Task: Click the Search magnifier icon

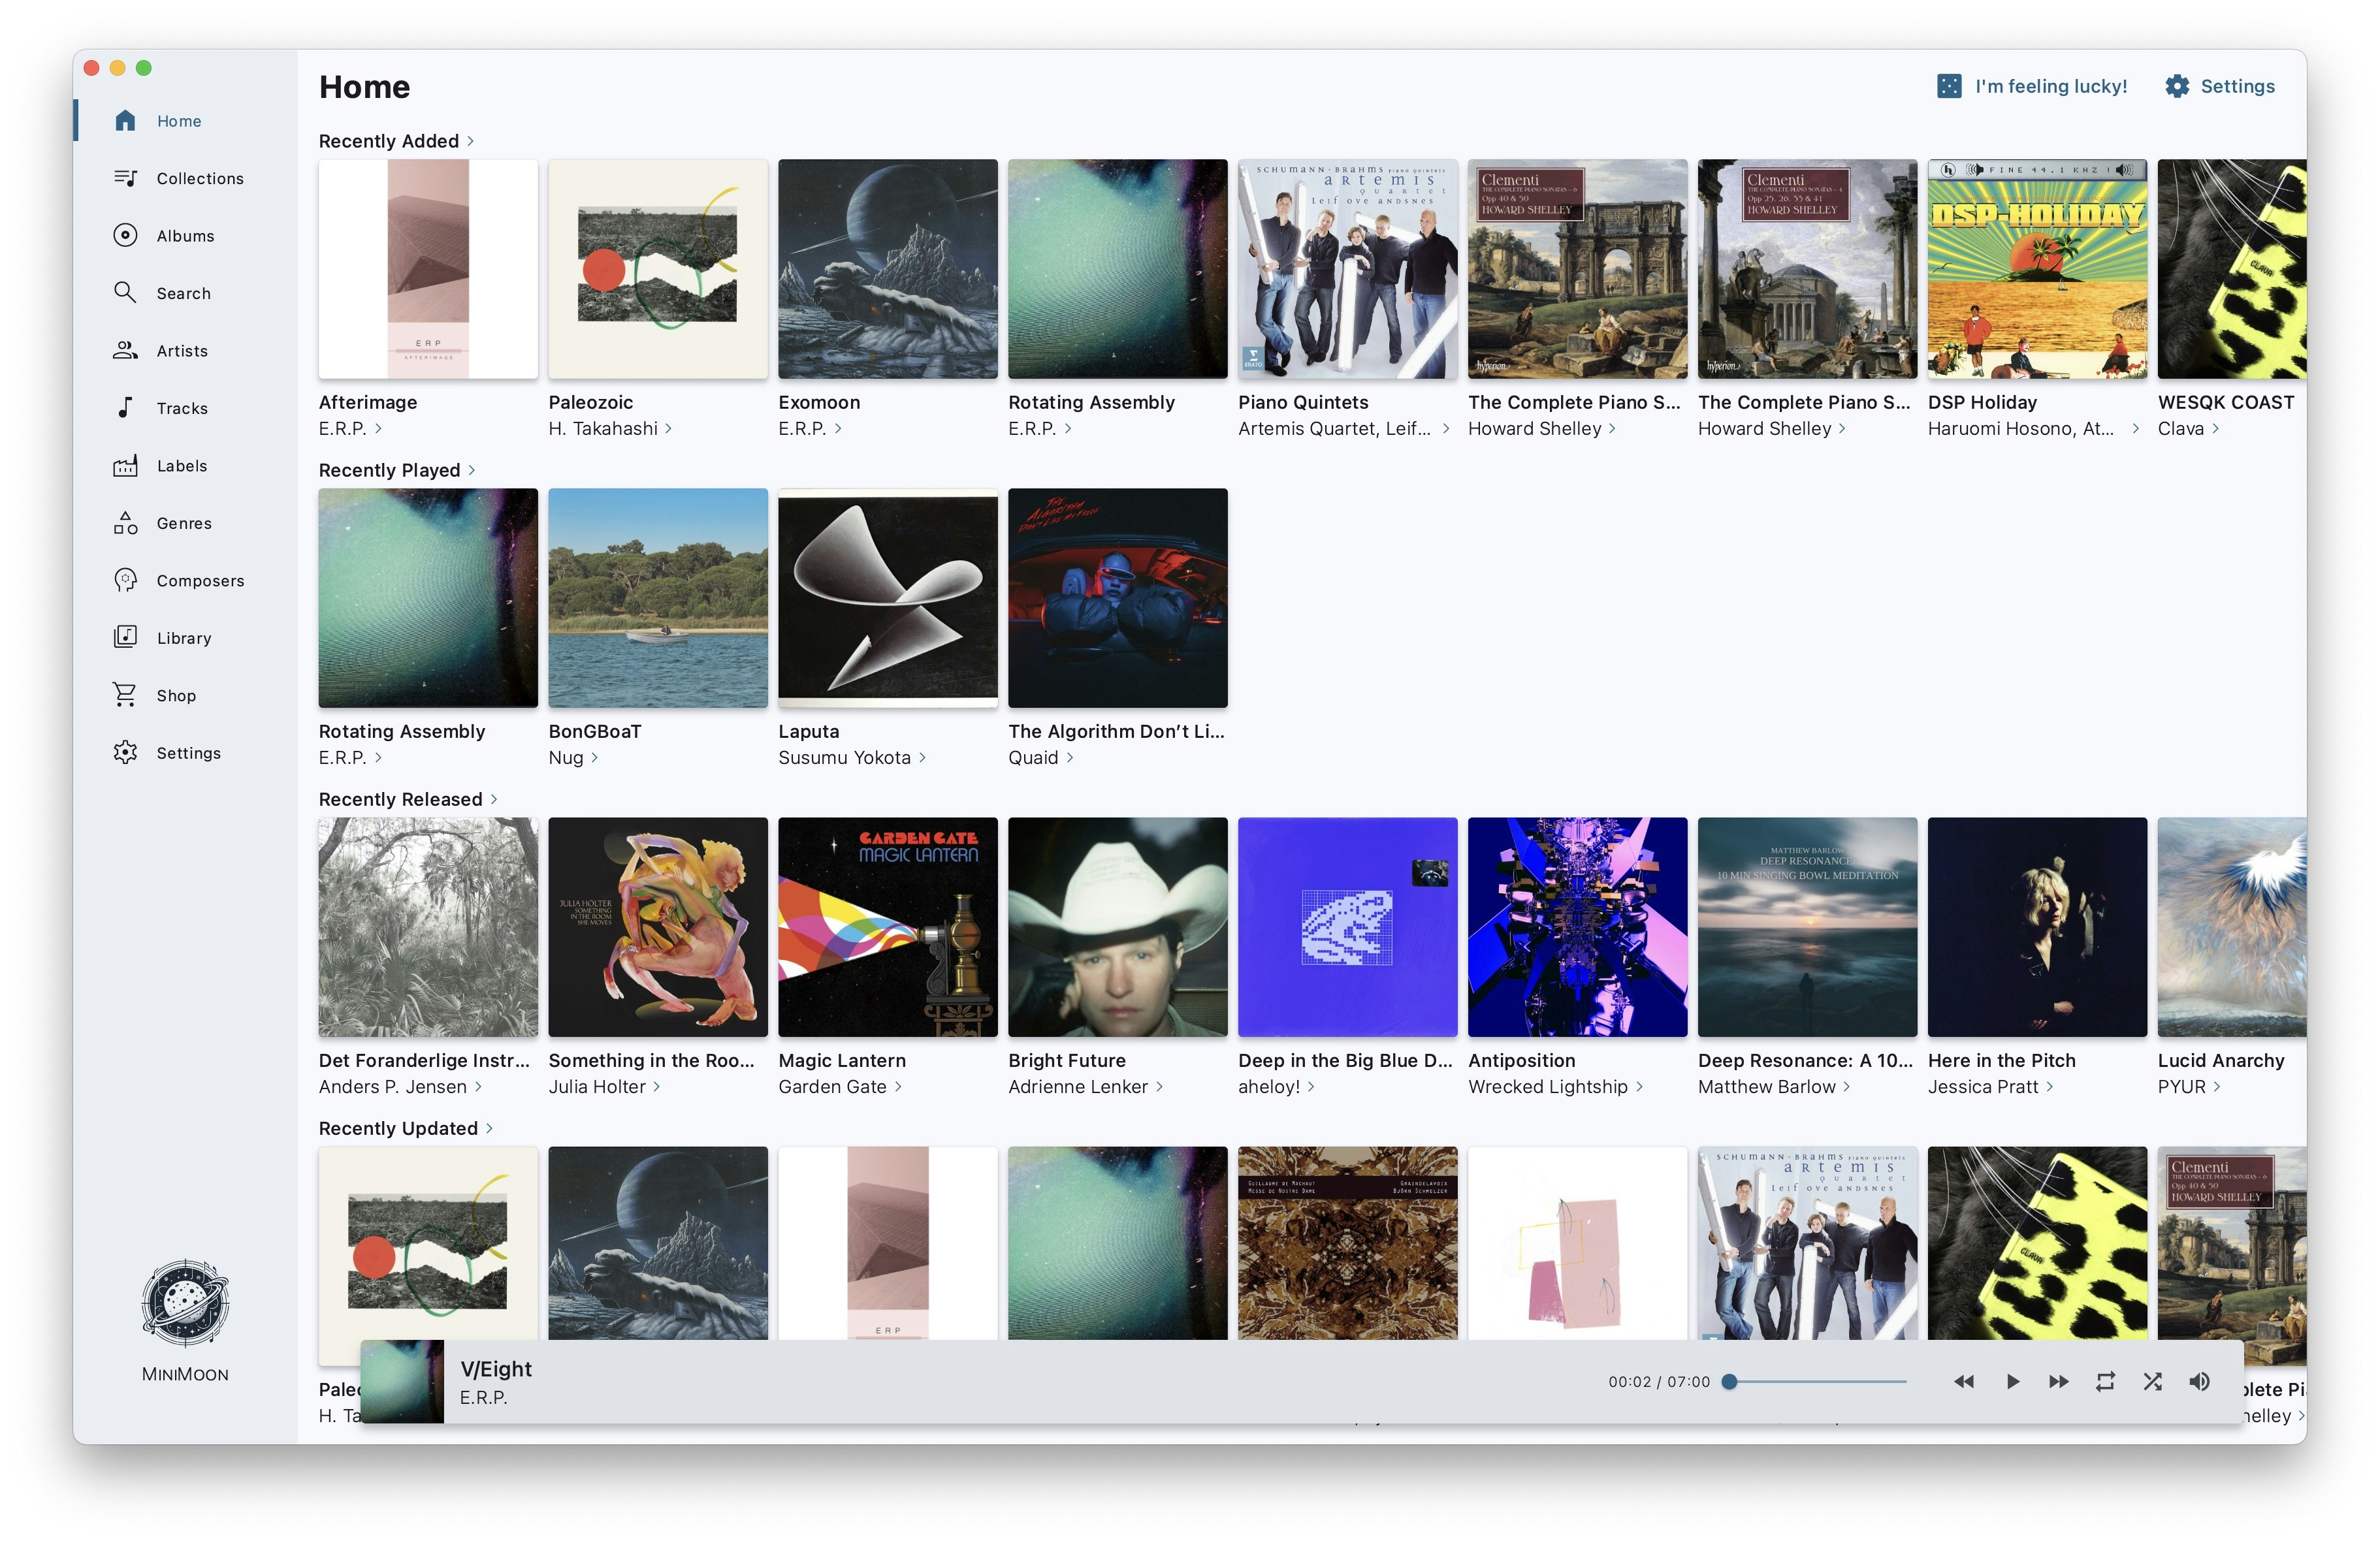Action: tap(125, 293)
